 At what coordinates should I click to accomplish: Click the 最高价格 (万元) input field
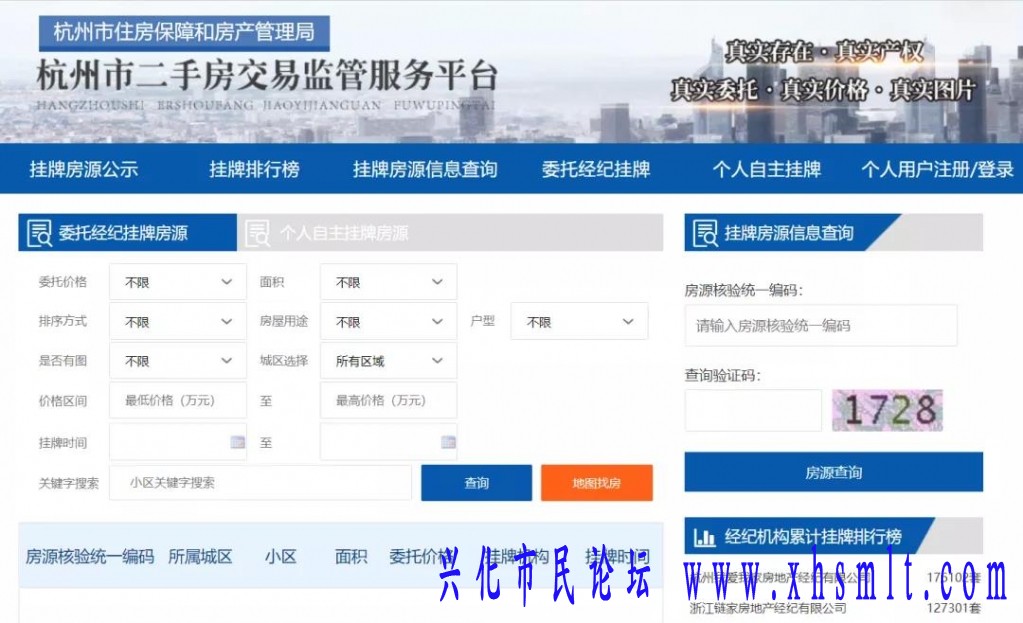coord(388,401)
